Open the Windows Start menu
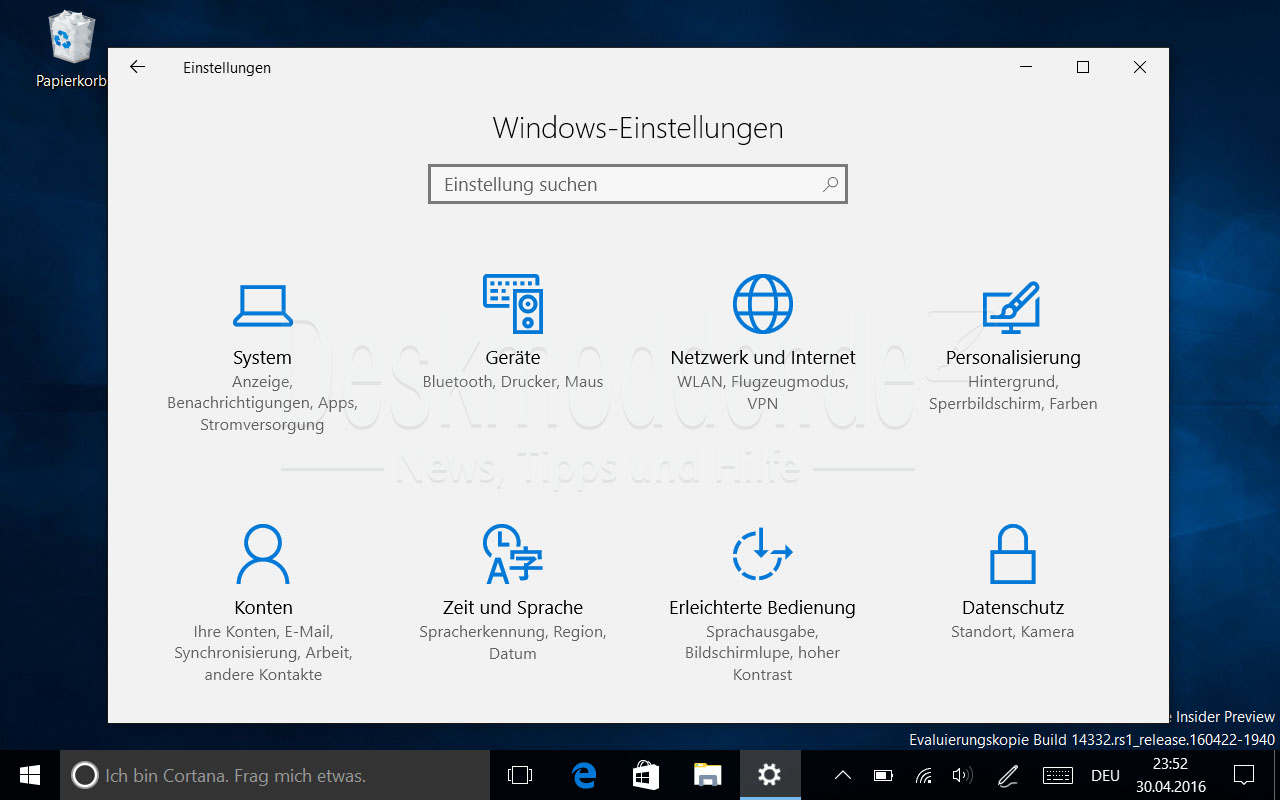The image size is (1280, 800). coord(30,775)
